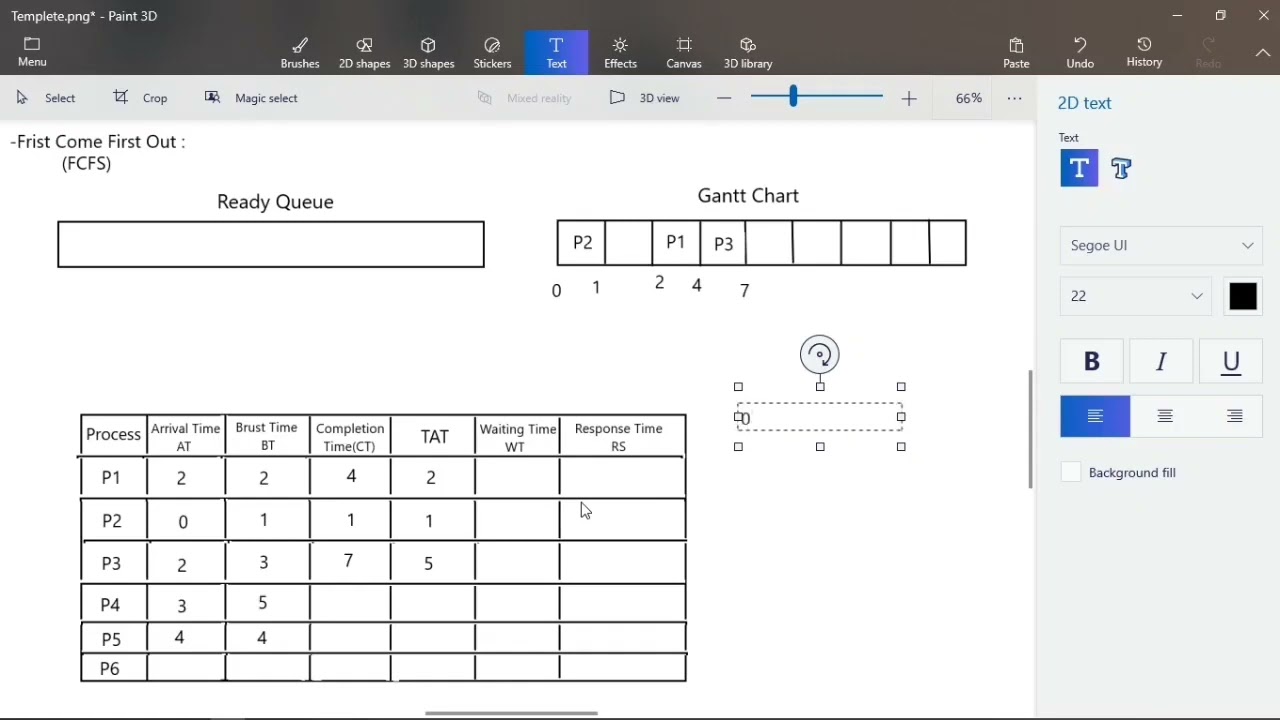The height and width of the screenshot is (720, 1280).
Task: Click the horizontal canvas scrollbar
Action: point(511,713)
